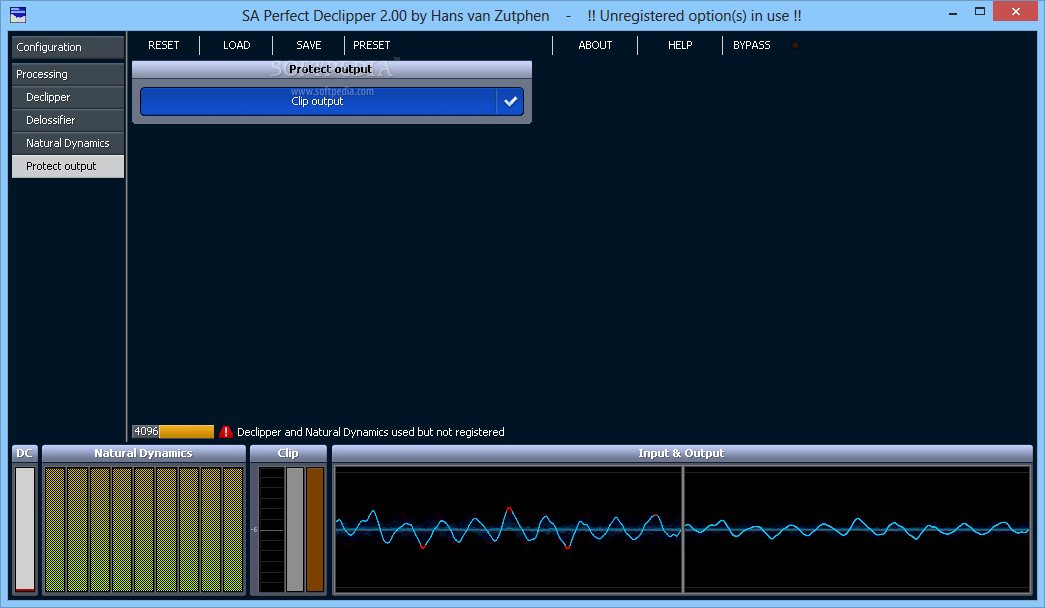Image resolution: width=1045 pixels, height=608 pixels.
Task: Select the Protect output page
Action: pyautogui.click(x=68, y=166)
